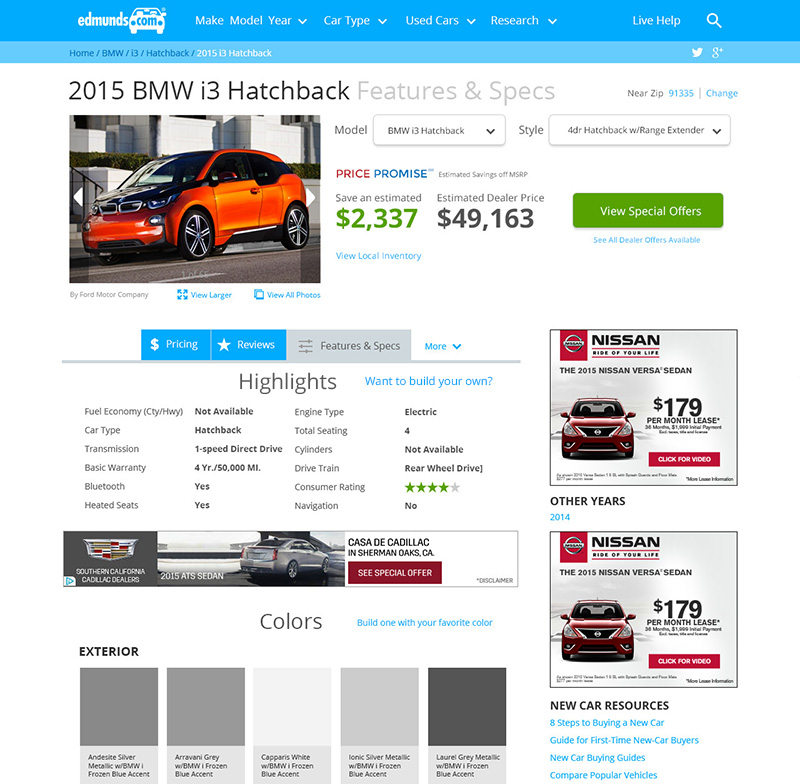This screenshot has height=784, width=800.
Task: Open See All Dealer Offers Available
Action: coord(646,240)
